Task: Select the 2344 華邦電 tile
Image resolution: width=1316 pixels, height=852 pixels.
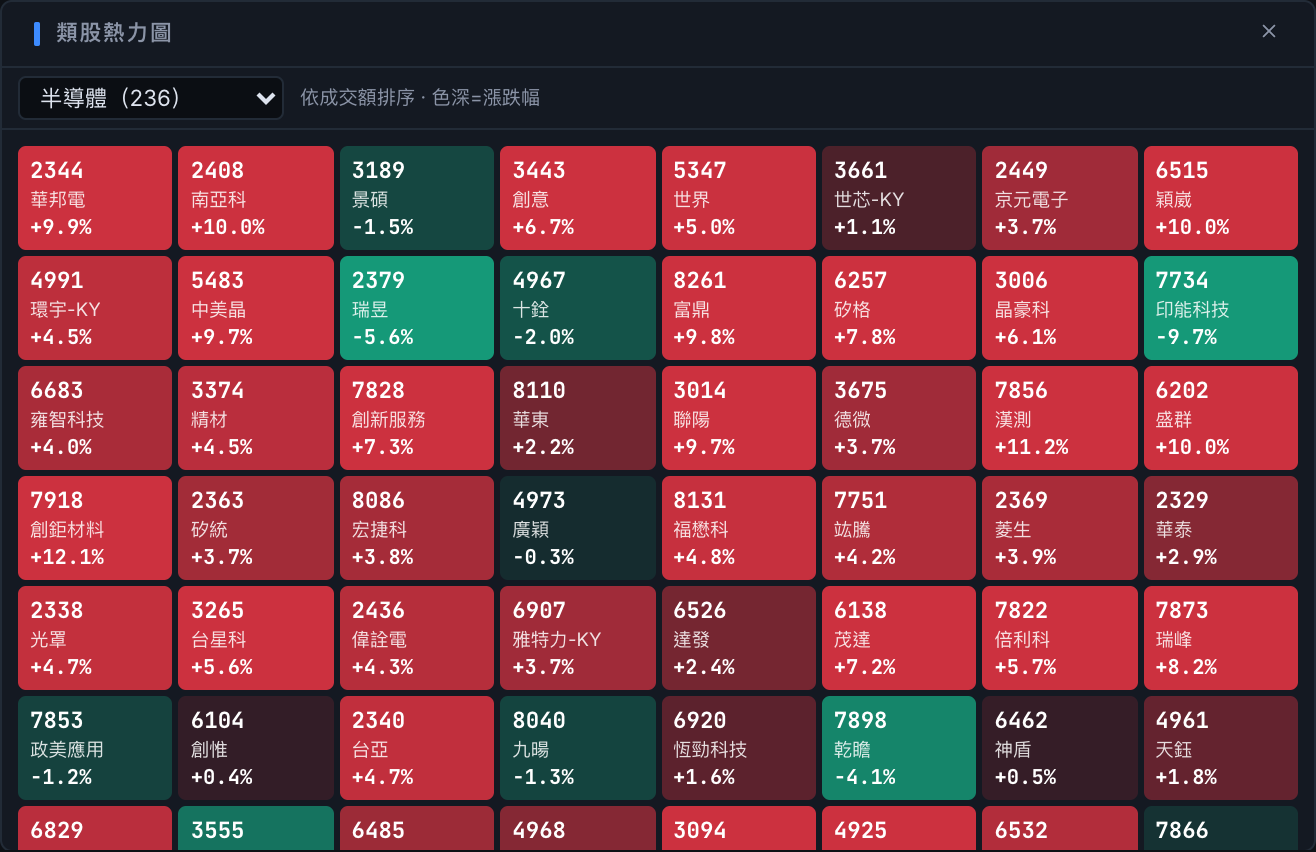Action: 95,198
